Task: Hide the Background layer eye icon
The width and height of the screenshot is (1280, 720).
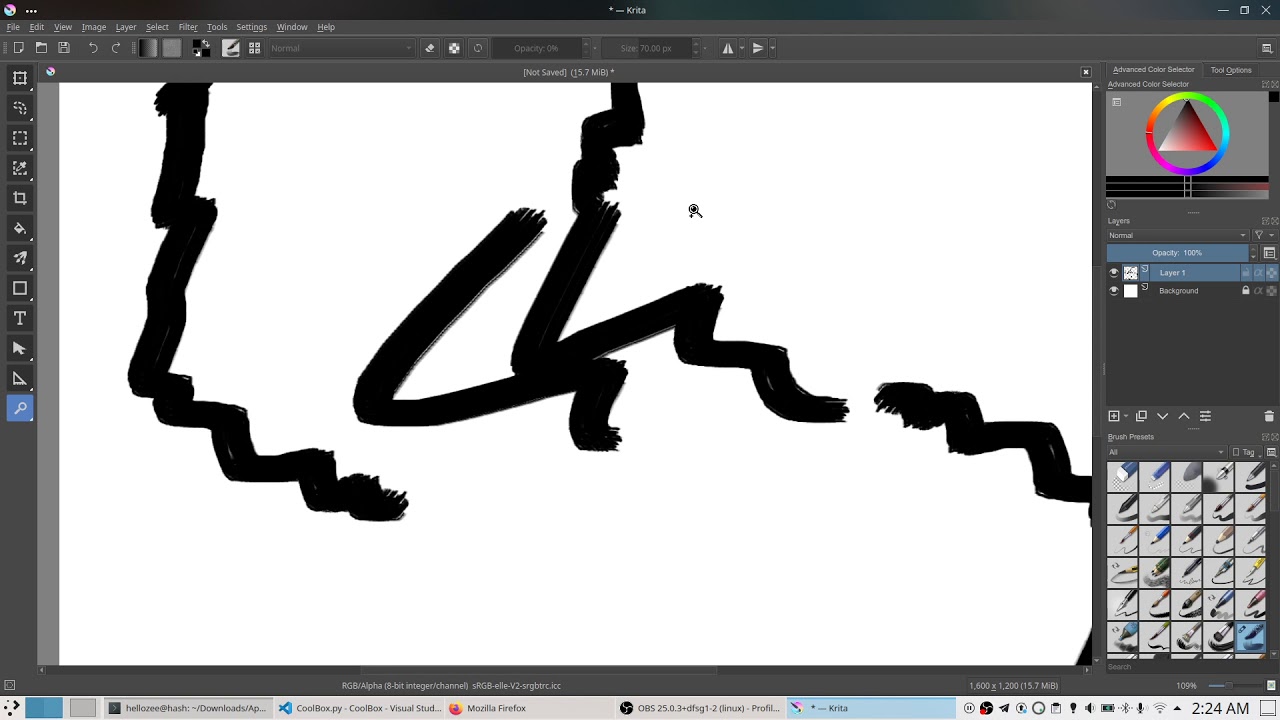Action: 1114,291
